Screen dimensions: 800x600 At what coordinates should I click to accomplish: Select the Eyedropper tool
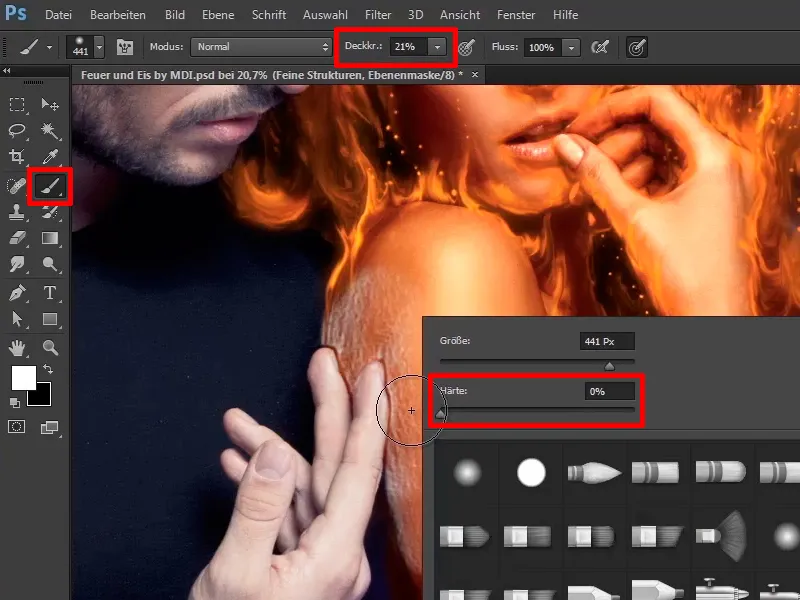coord(49,157)
